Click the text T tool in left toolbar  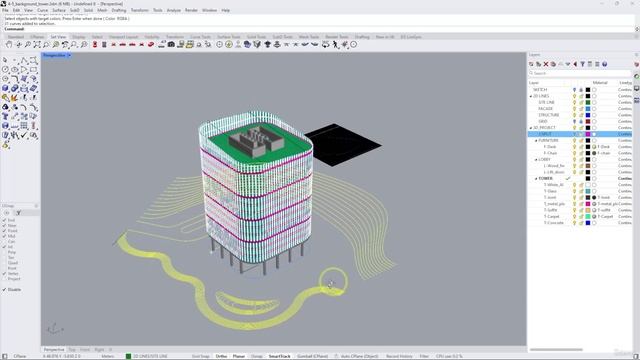point(5,116)
